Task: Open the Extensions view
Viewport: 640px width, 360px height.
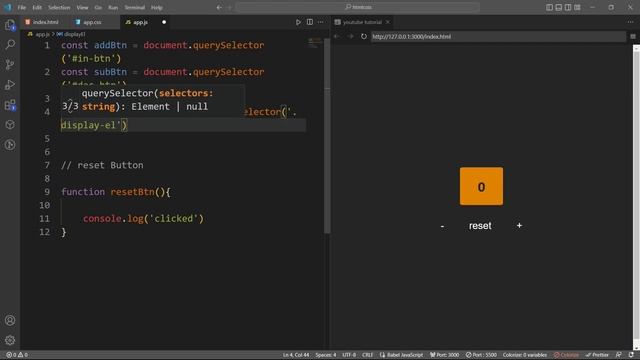Action: pos(10,105)
